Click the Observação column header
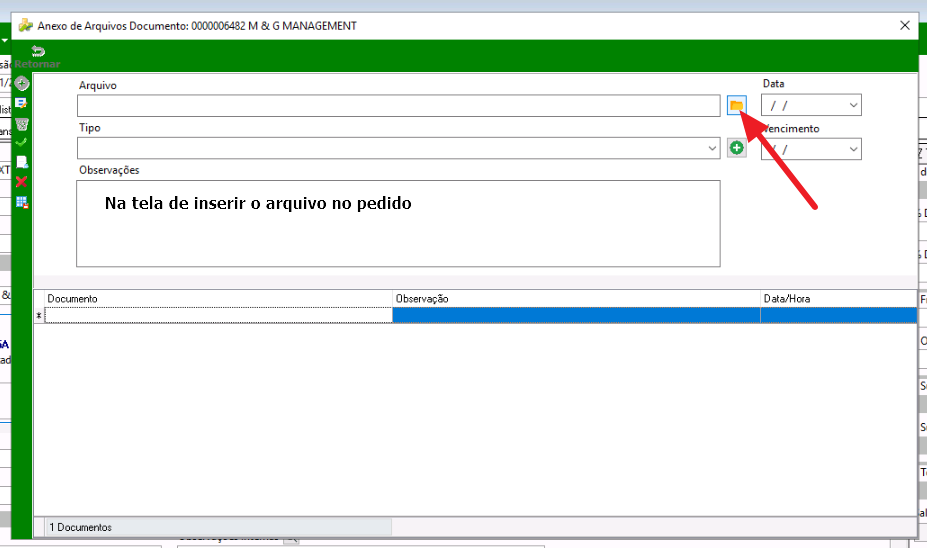Screen dimensions: 927x548 pos(576,299)
